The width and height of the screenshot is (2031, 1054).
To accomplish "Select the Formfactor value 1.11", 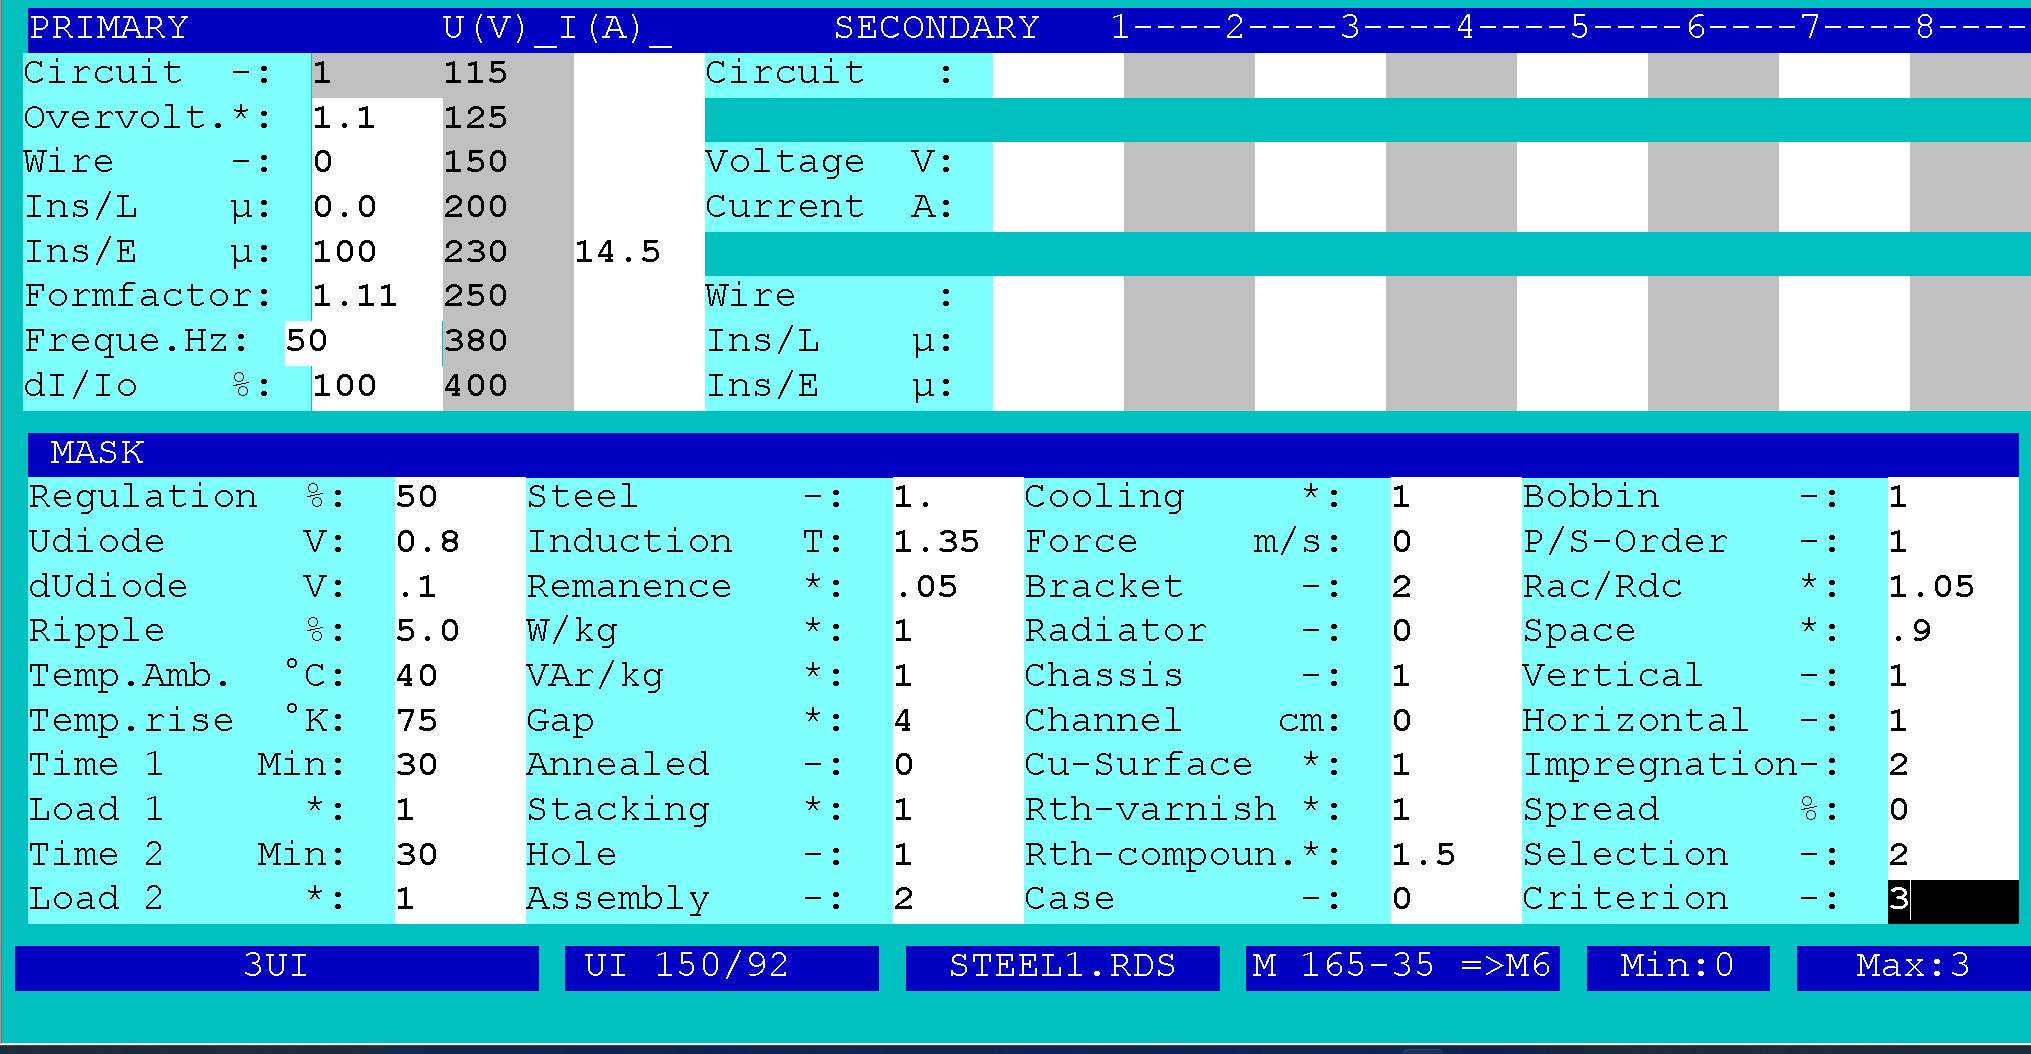I will [376, 297].
